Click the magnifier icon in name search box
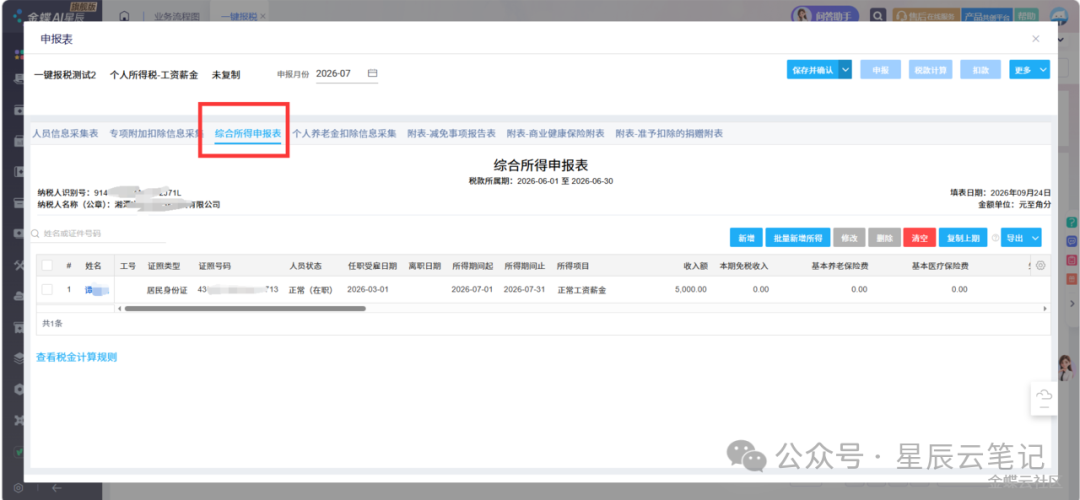The height and width of the screenshot is (500, 1080). point(35,233)
